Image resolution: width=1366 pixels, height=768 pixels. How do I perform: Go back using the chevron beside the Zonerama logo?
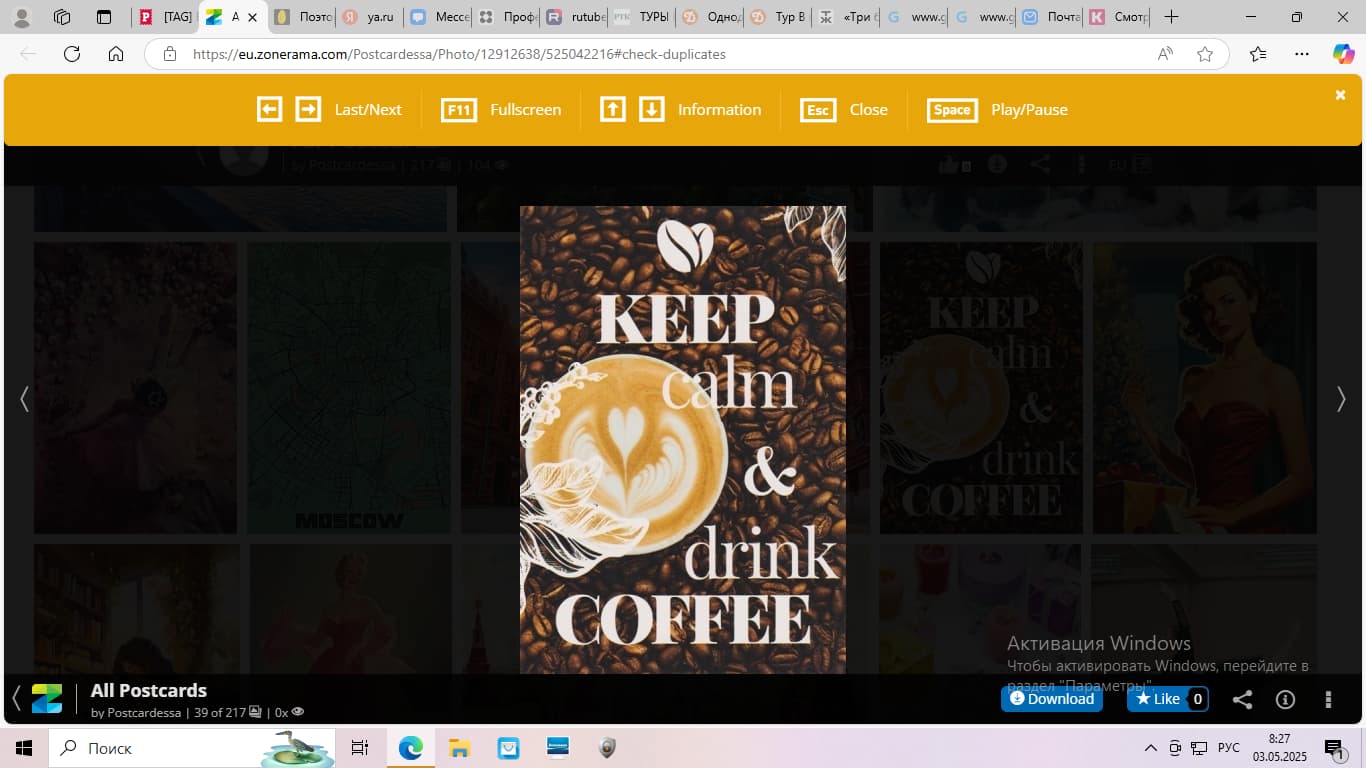pos(16,698)
